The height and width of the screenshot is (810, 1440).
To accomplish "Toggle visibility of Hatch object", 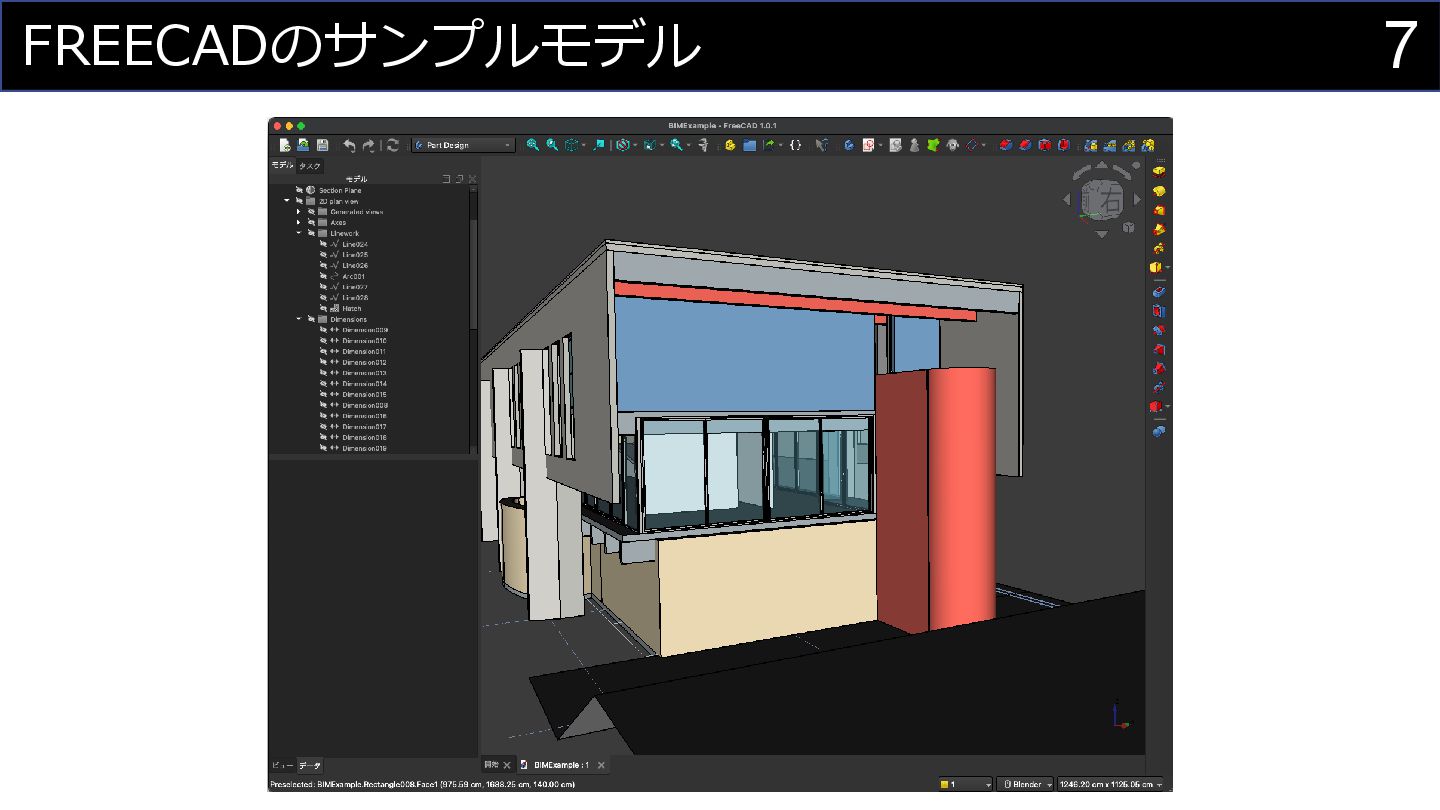I will 323,308.
